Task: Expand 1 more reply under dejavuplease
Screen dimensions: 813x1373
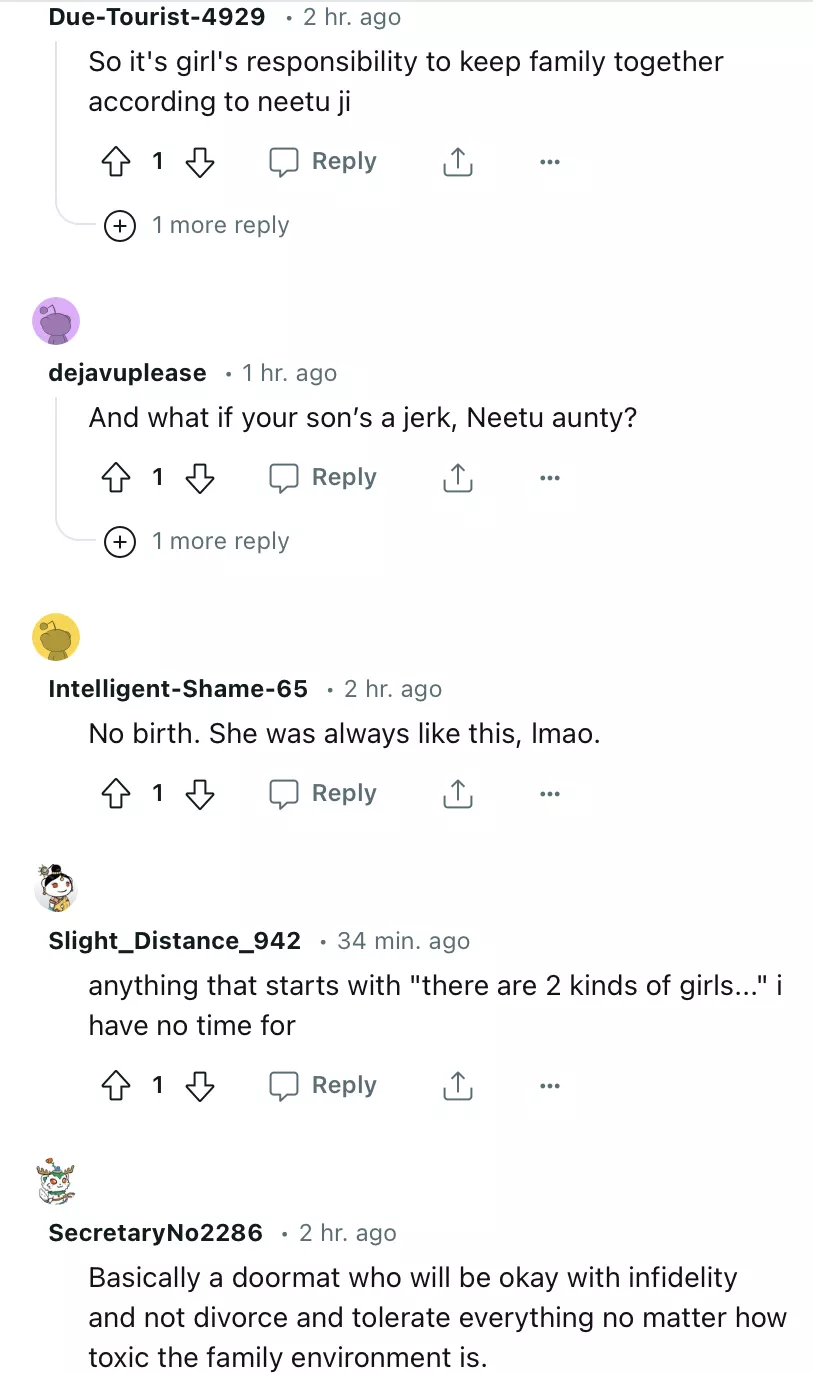Action: pos(198,542)
